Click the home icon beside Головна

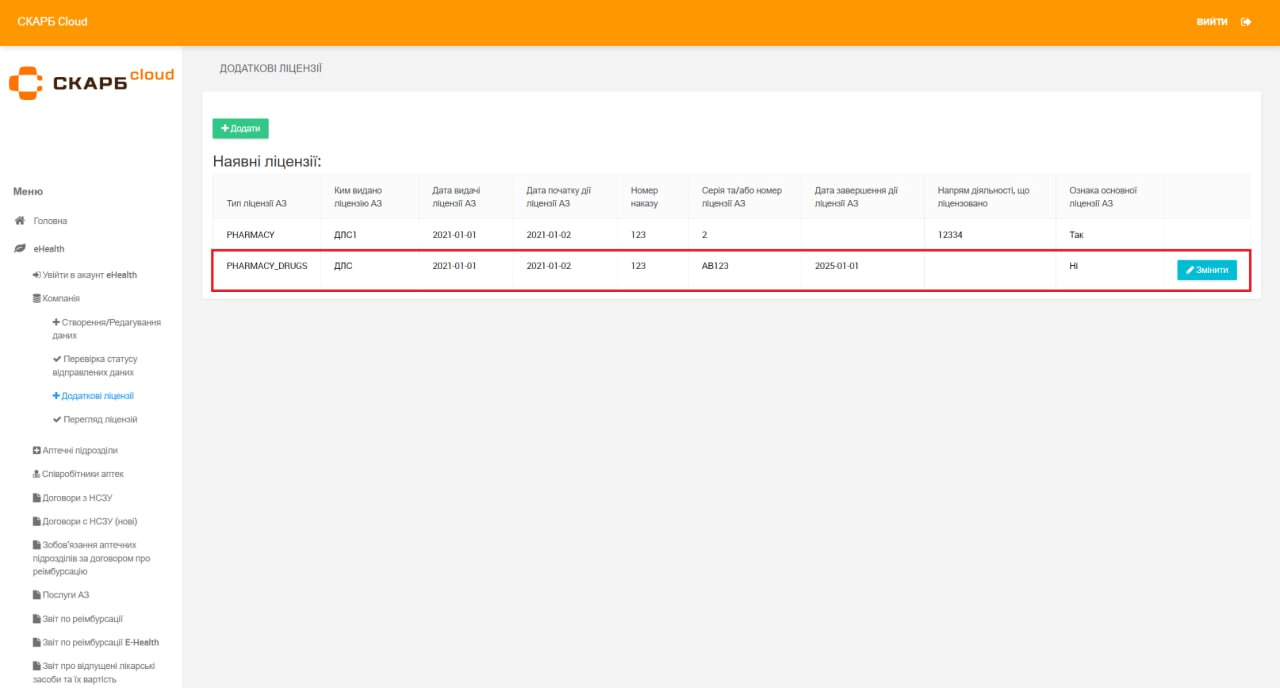(19, 221)
